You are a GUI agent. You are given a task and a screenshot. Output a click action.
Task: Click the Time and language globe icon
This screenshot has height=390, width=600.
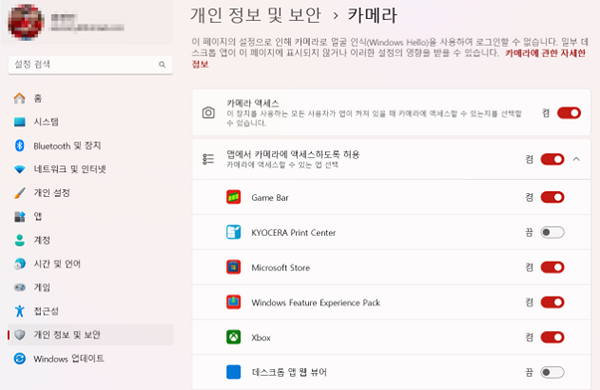point(20,264)
